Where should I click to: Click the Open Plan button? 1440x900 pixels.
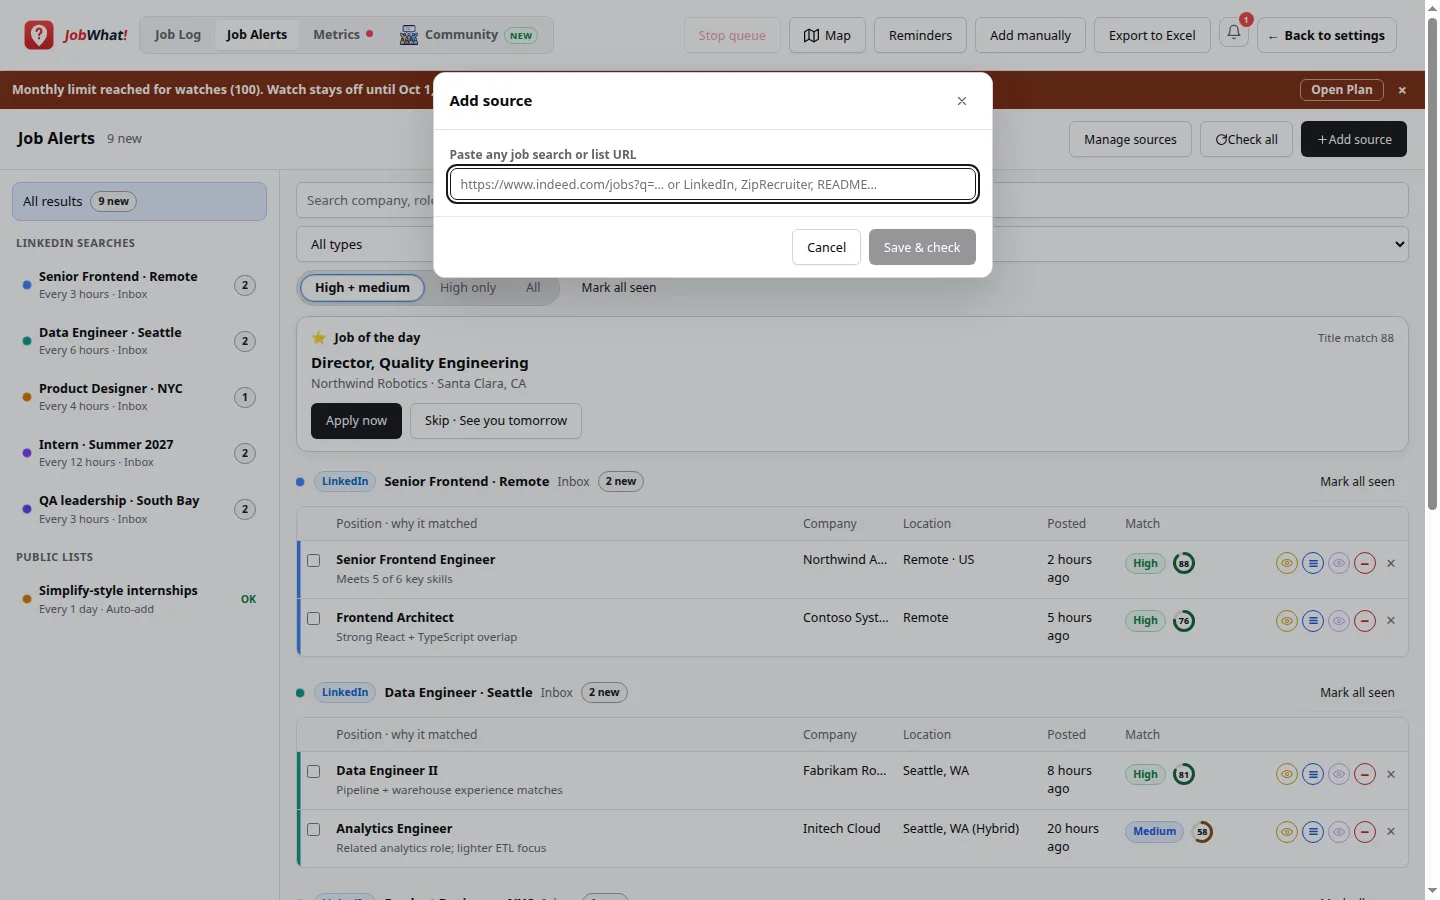[x=1342, y=90]
